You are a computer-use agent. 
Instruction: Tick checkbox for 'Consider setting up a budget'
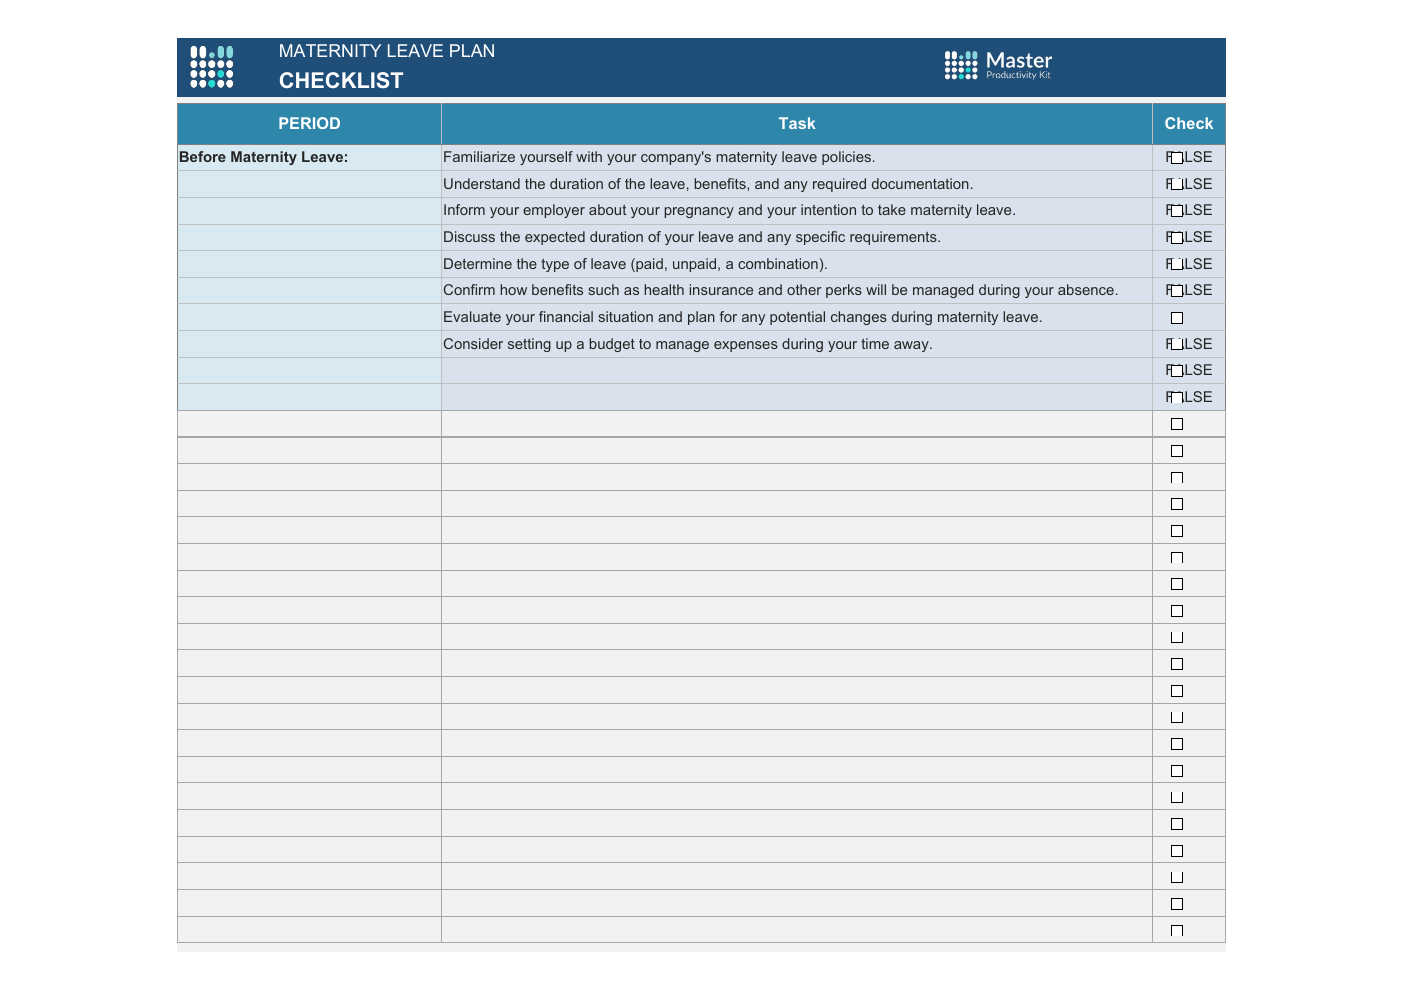pyautogui.click(x=1177, y=344)
